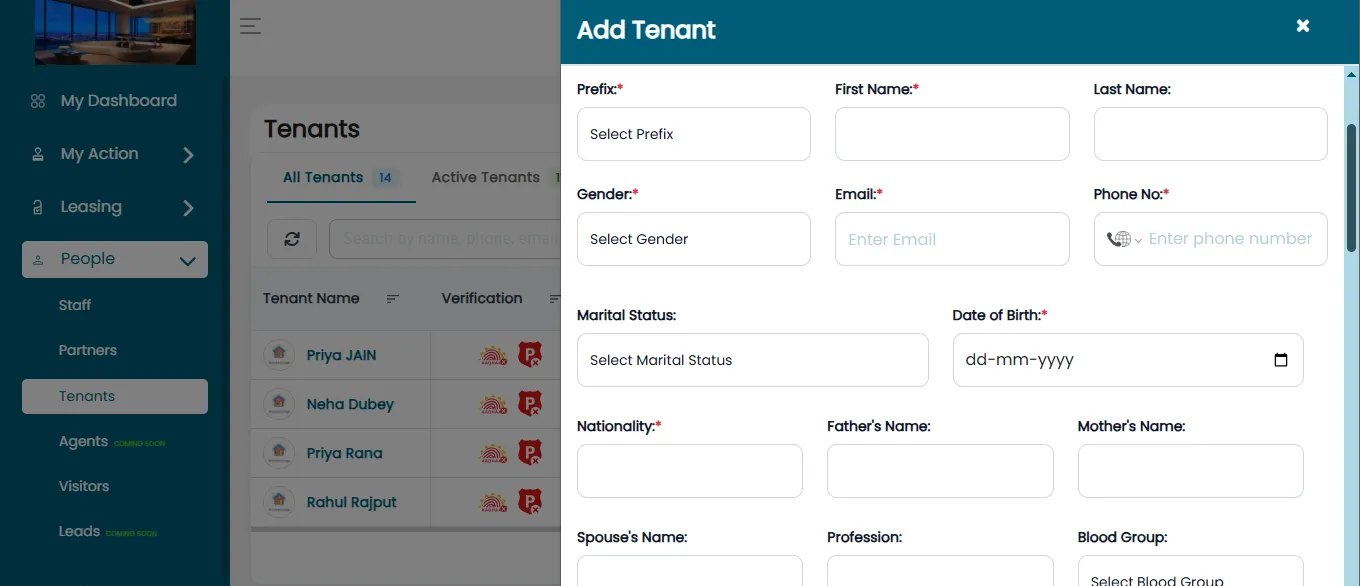1360x586 pixels.
Task: Click the refresh icon in Tenants panel
Action: pyautogui.click(x=292, y=239)
